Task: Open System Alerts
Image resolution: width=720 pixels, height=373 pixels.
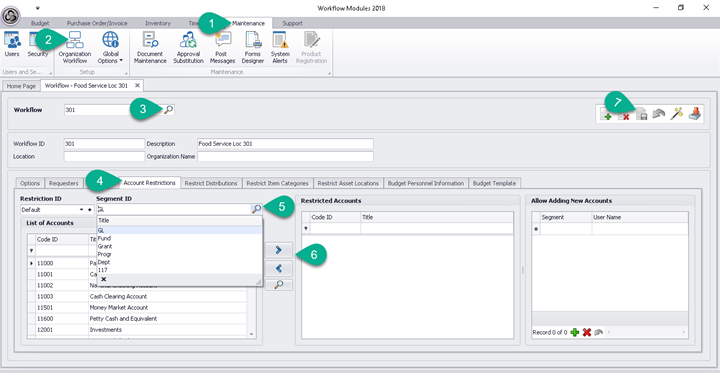Action: pyautogui.click(x=280, y=47)
